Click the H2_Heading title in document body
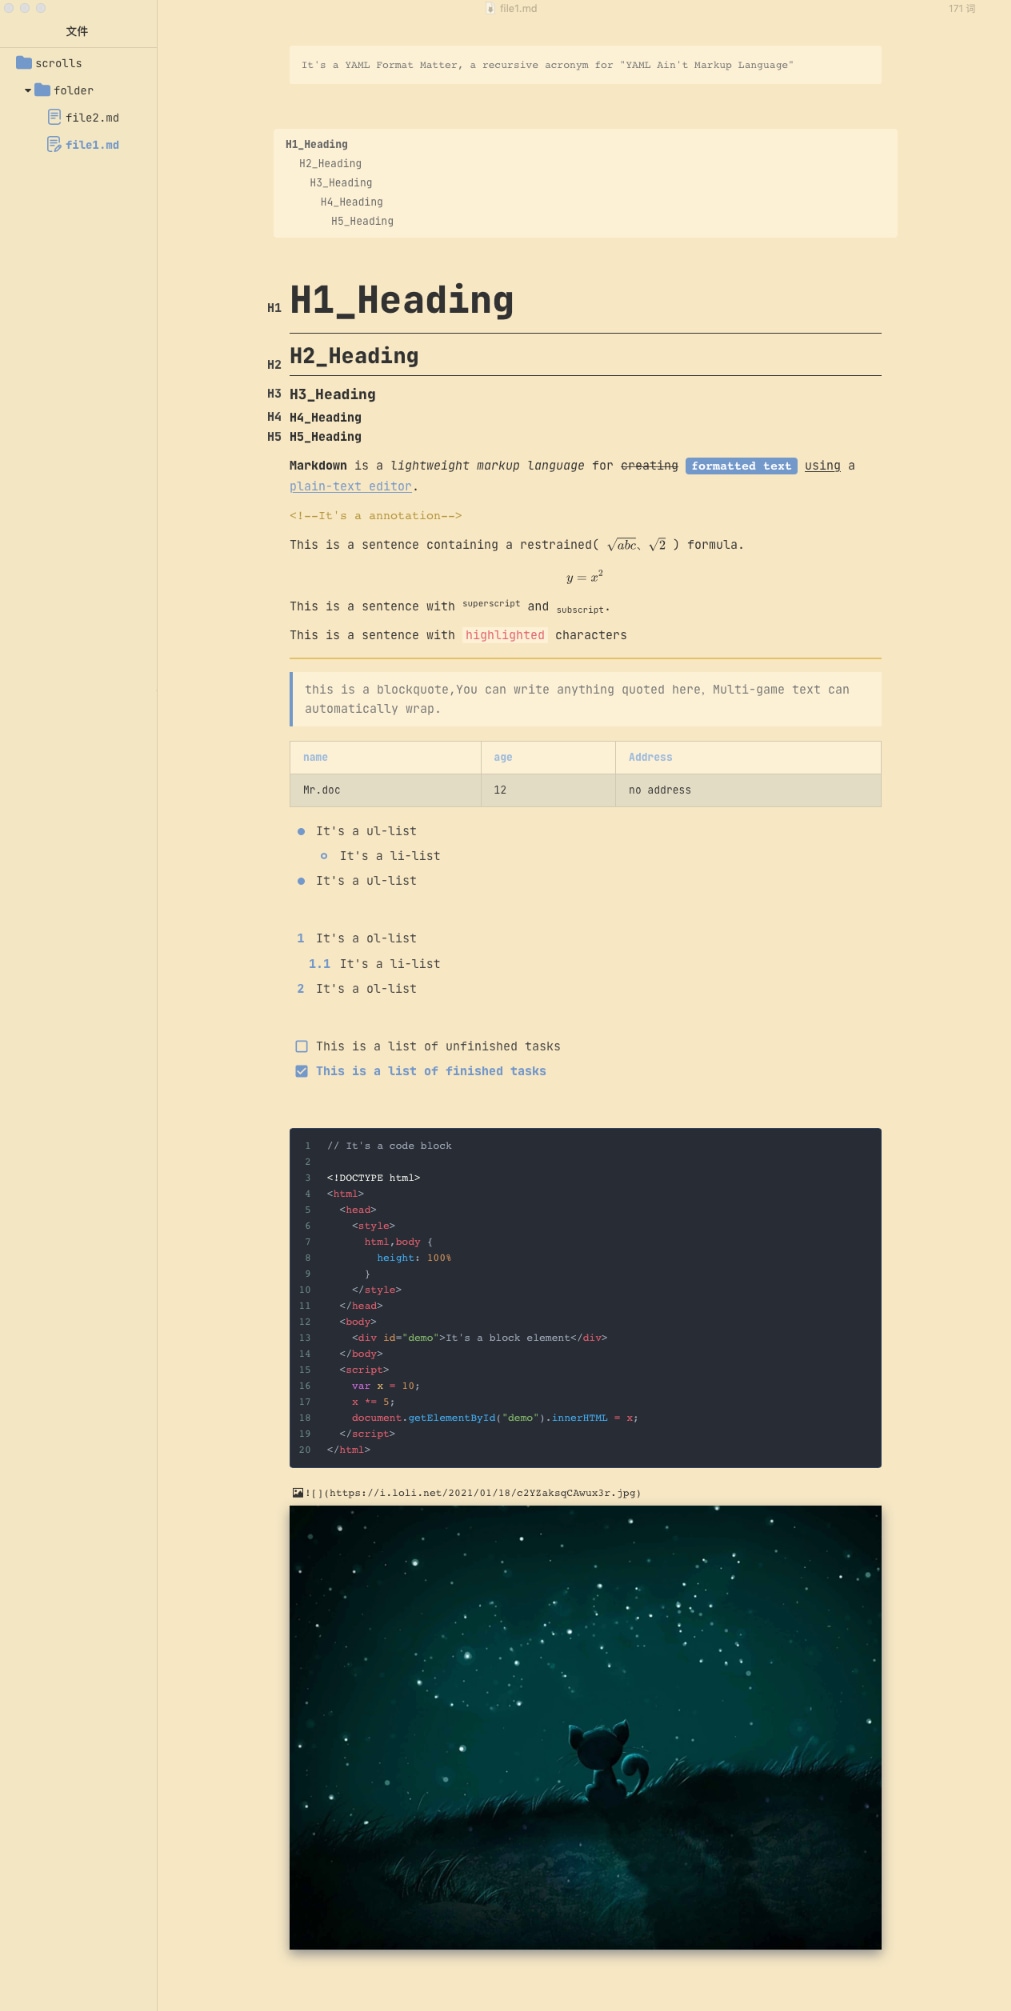This screenshot has height=2011, width=1011. pos(354,356)
